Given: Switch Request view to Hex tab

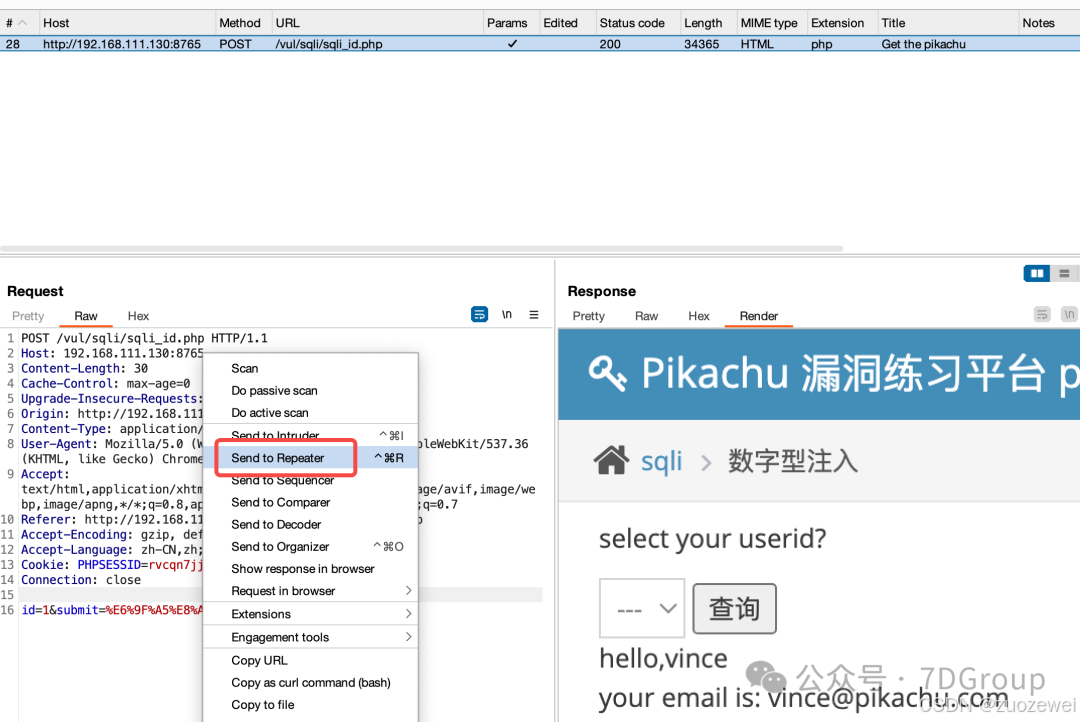Looking at the screenshot, I should [138, 316].
